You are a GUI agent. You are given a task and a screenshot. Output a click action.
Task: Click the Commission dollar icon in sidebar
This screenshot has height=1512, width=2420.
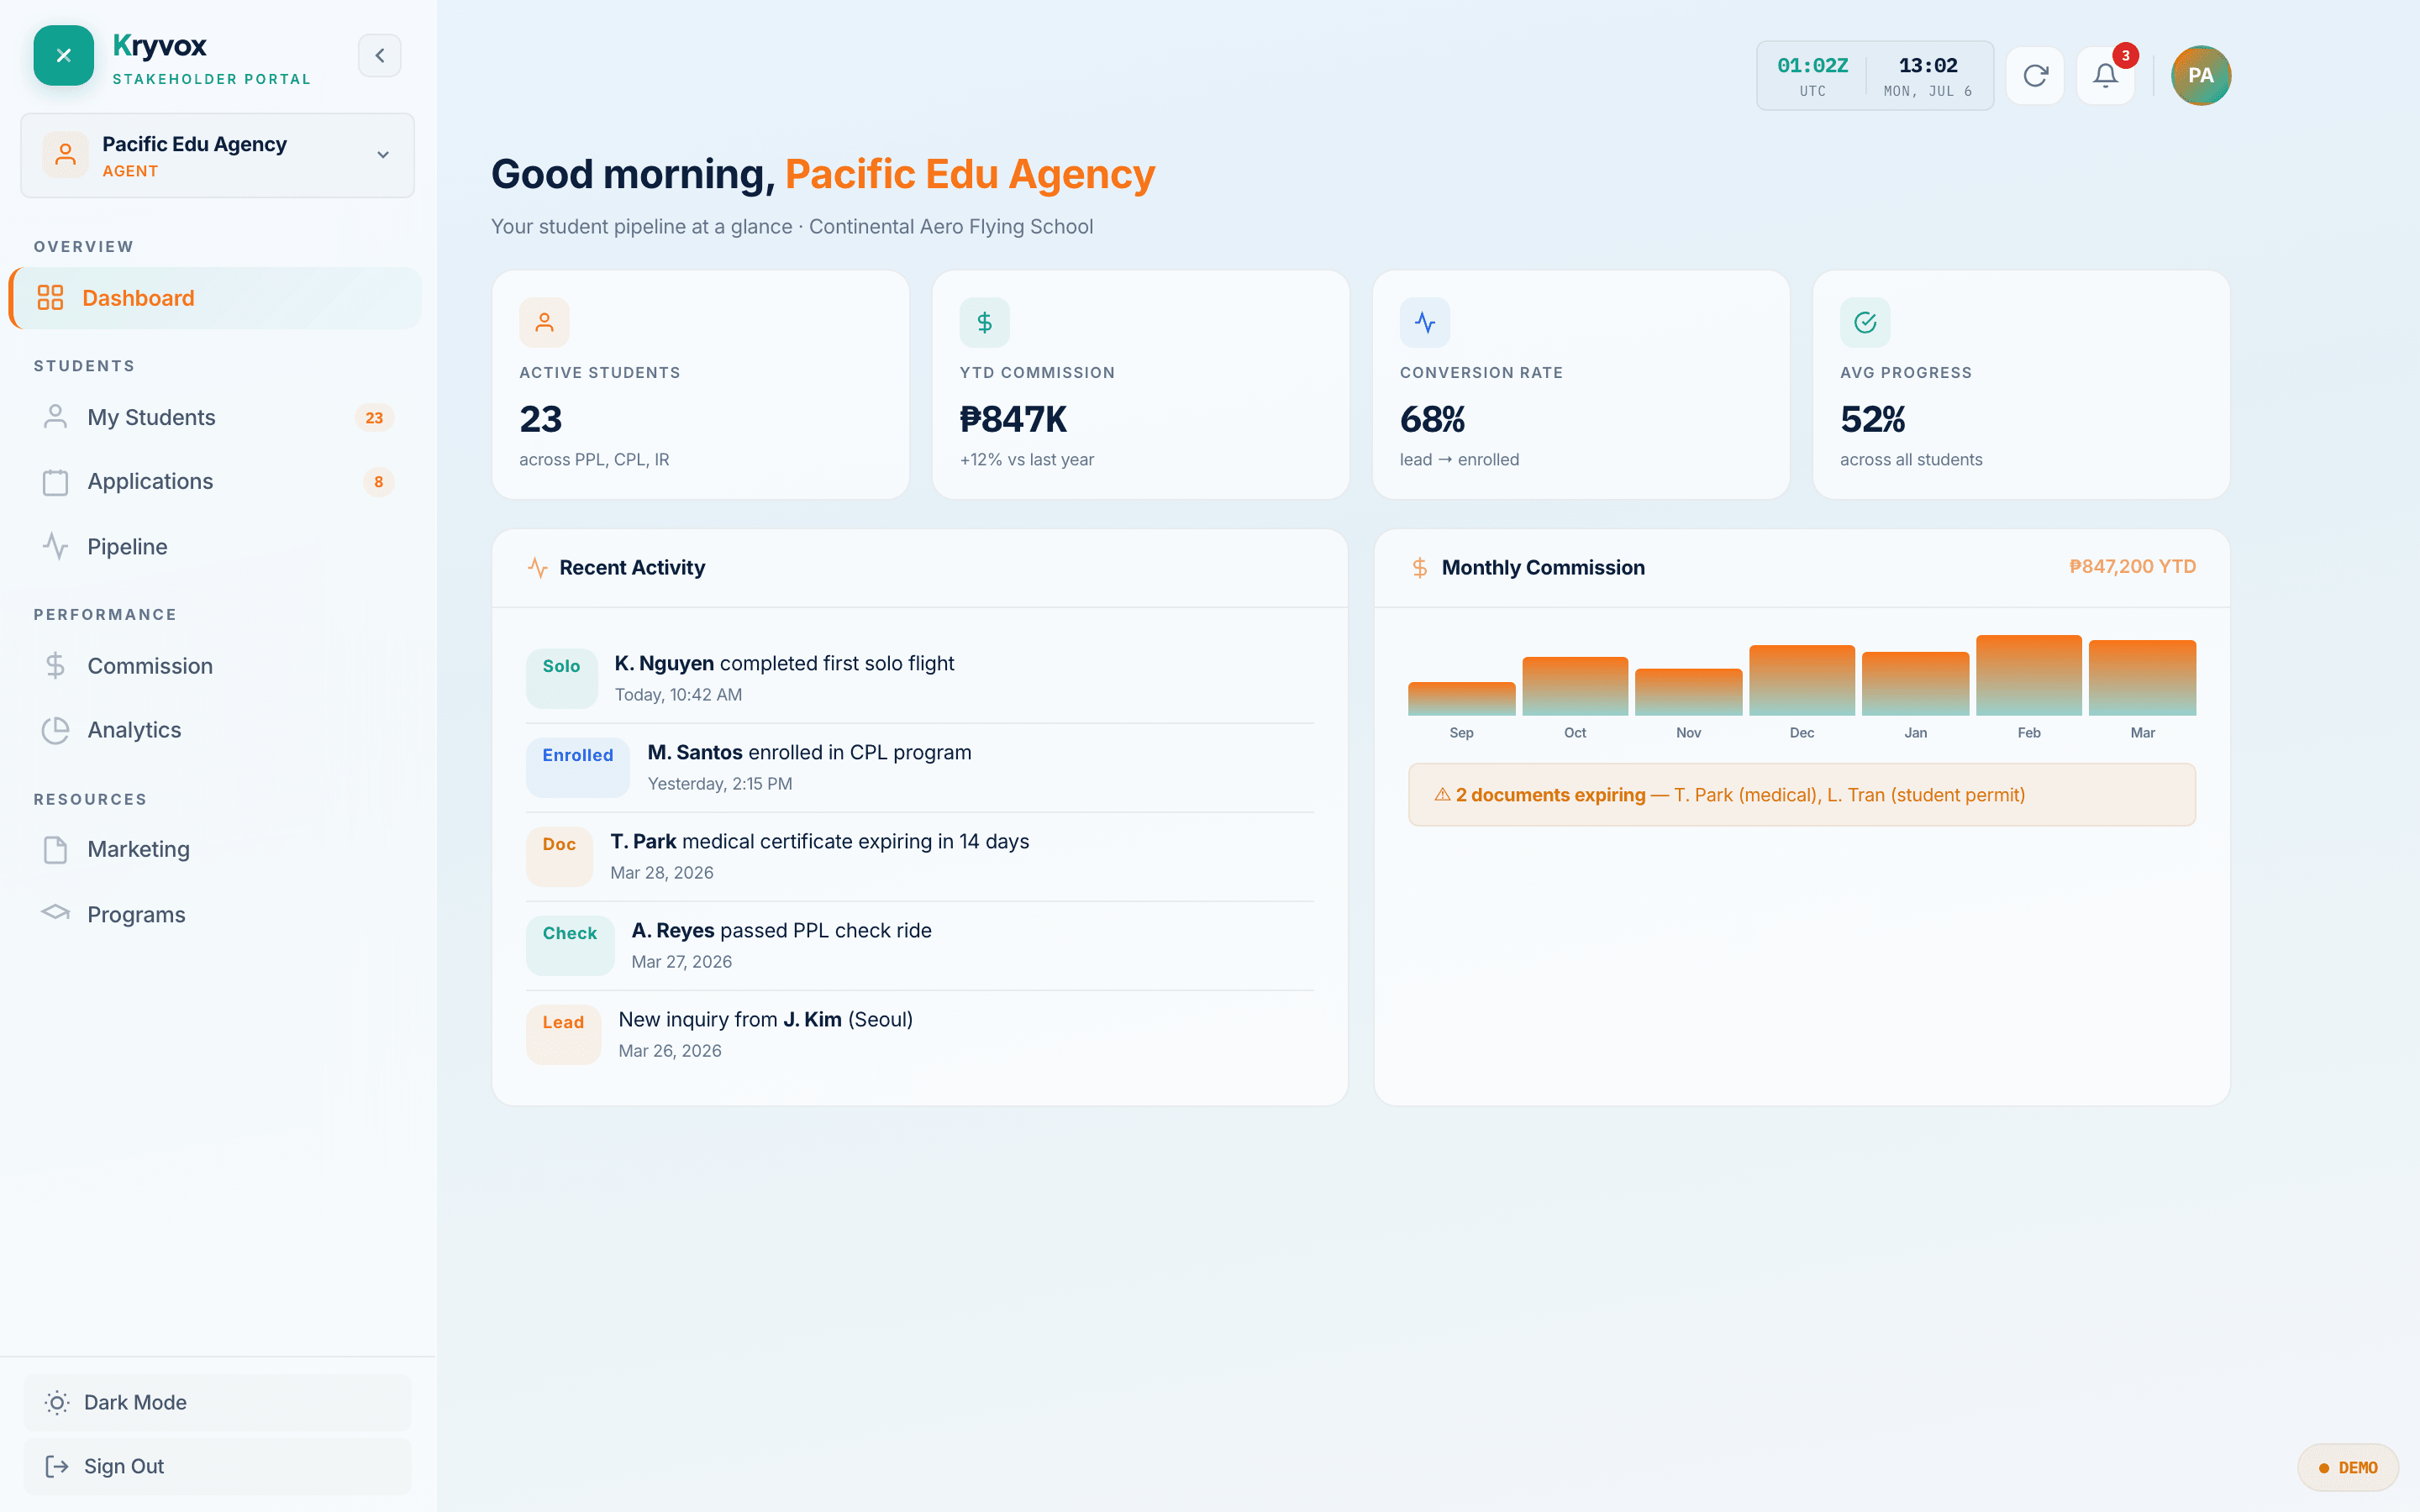[55, 666]
